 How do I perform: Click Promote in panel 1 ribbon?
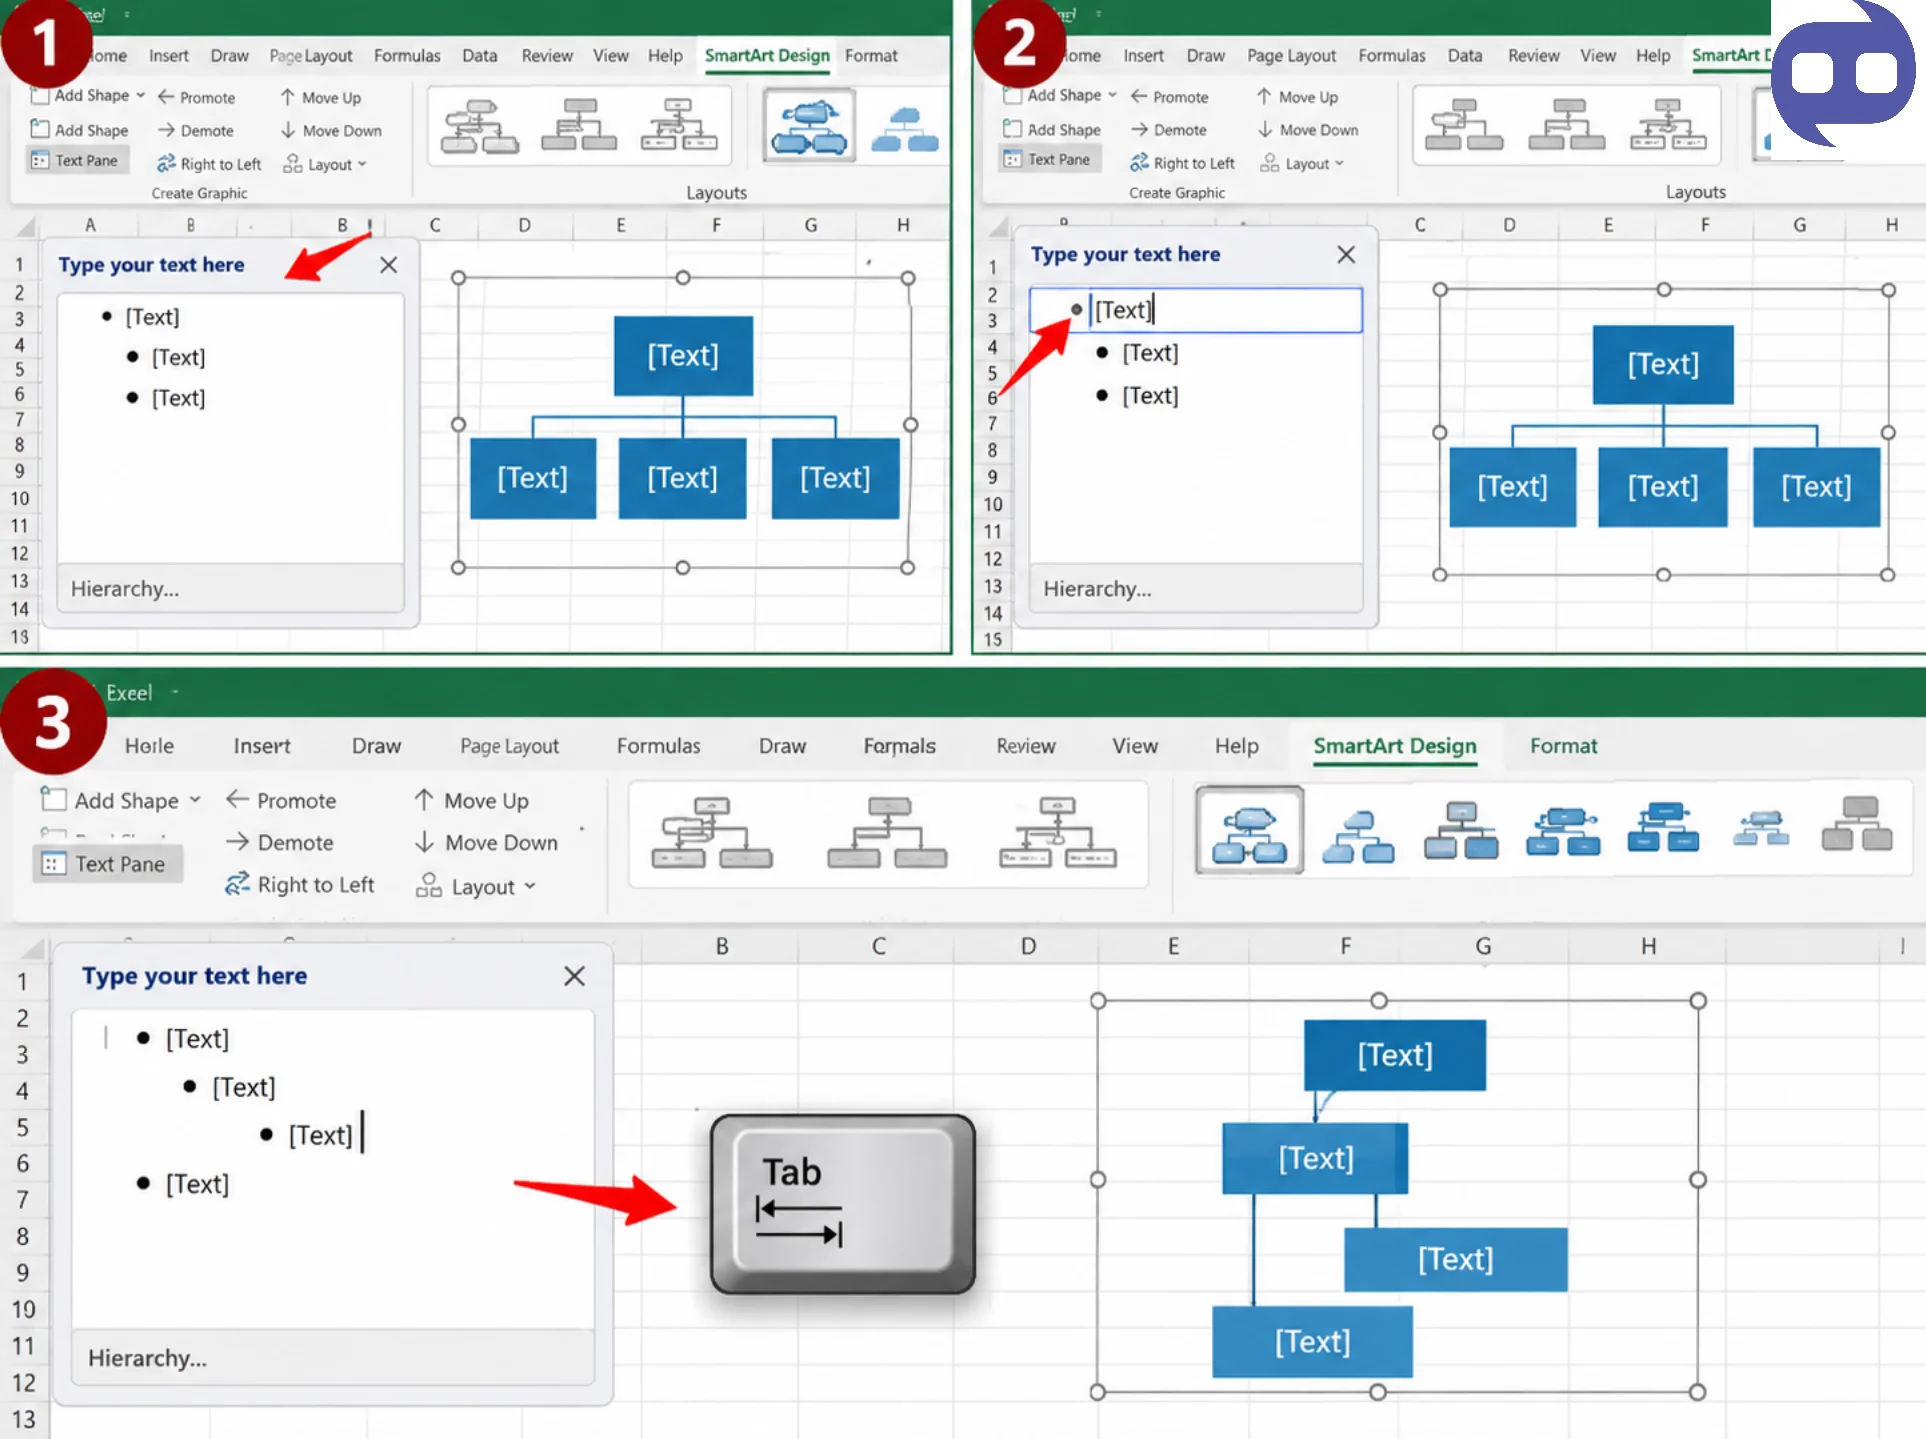[196, 97]
